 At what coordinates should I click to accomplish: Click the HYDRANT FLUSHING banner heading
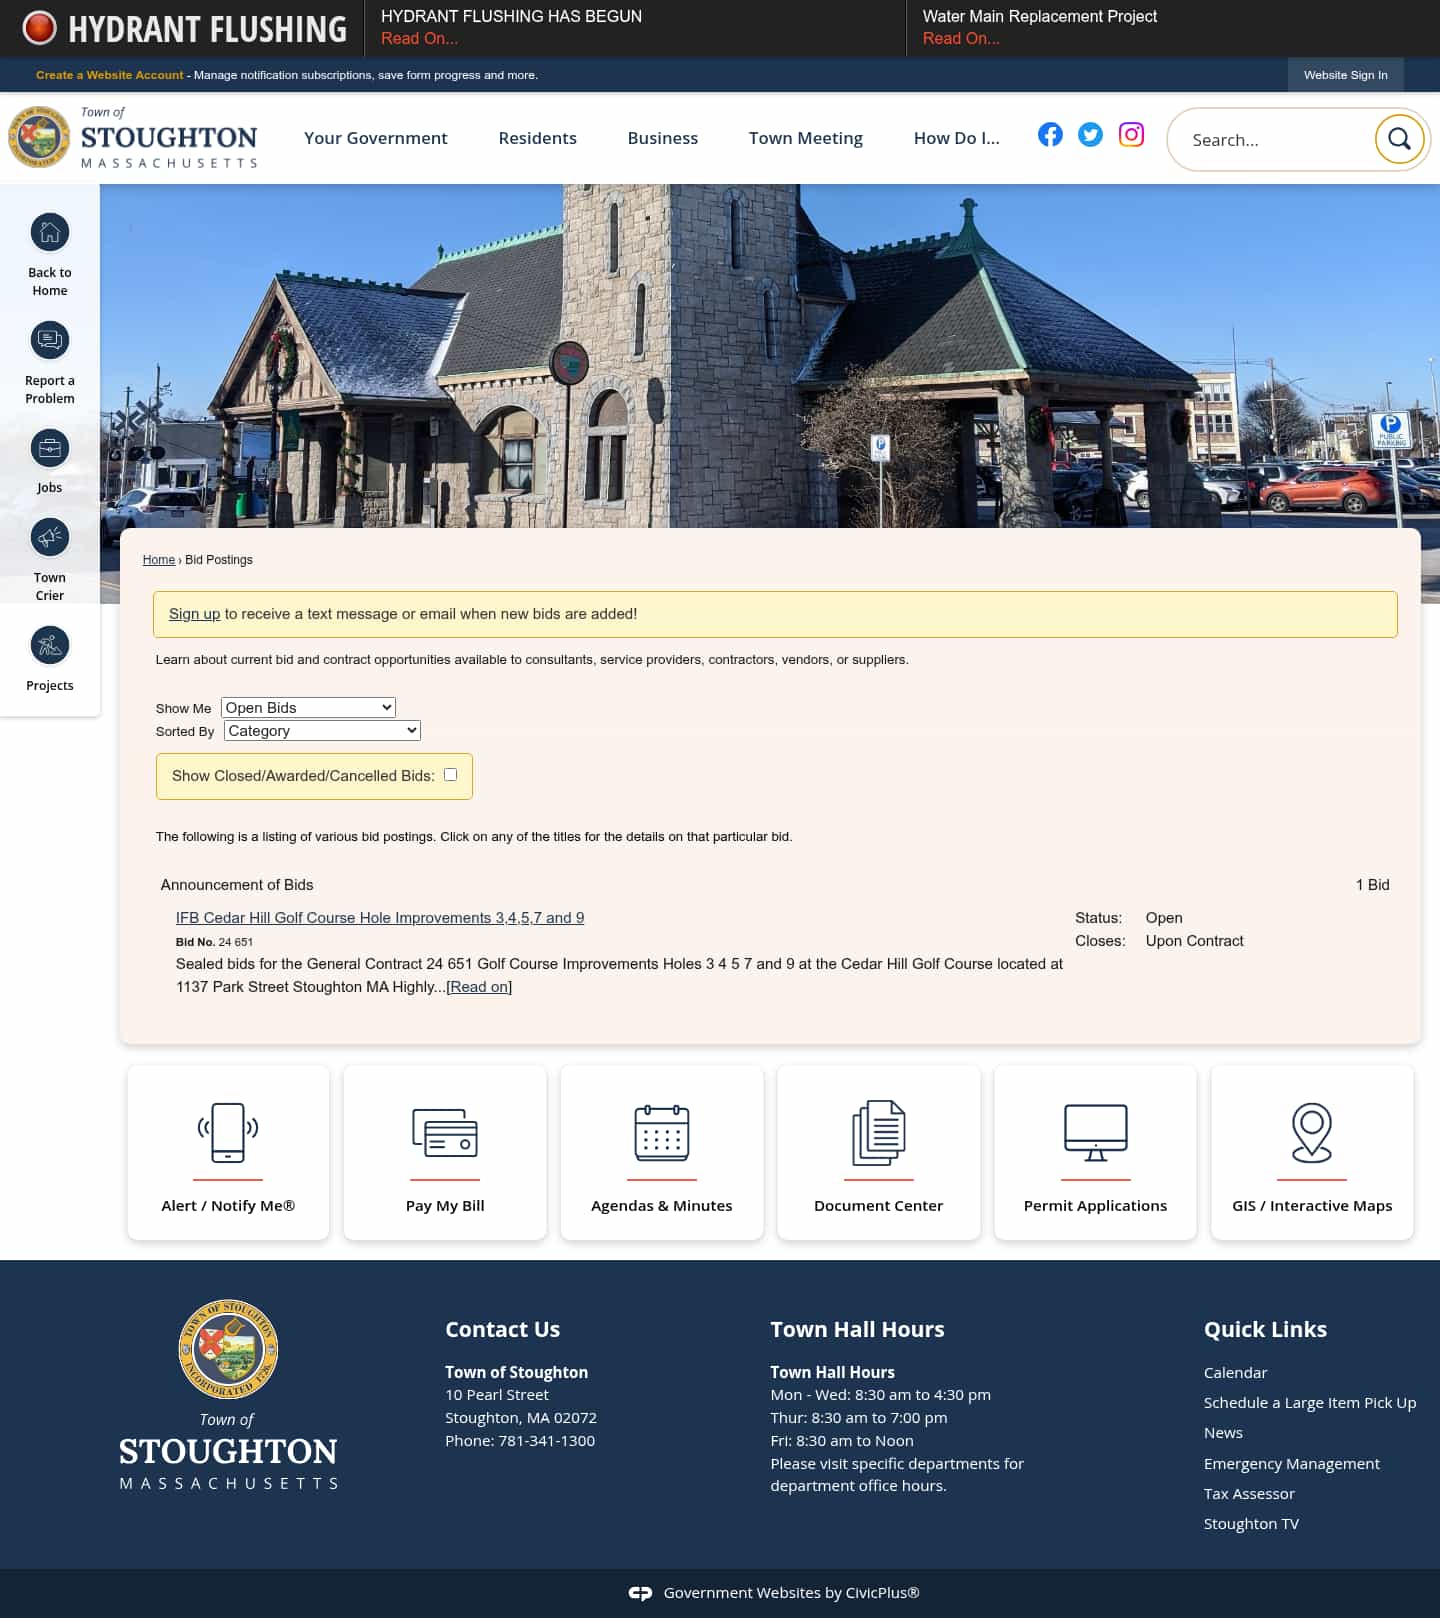tap(207, 29)
